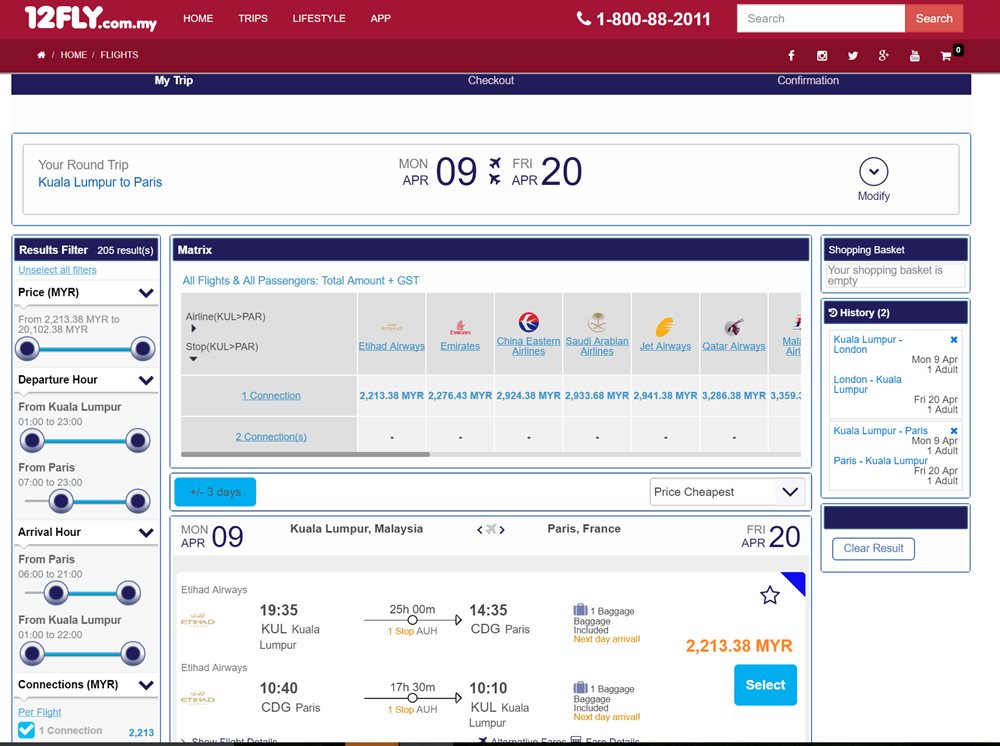Click the maximum price slider handle
This screenshot has width=1000, height=746.
click(x=142, y=349)
